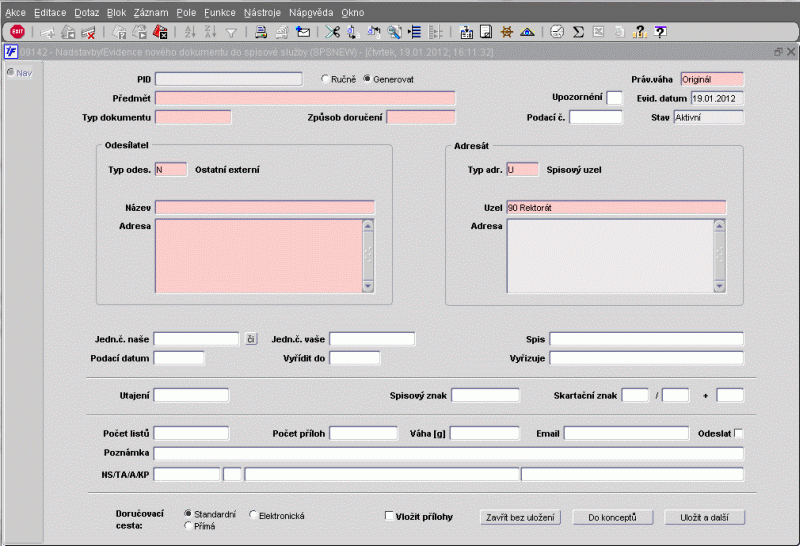The image size is (800, 546).
Task: Open the Nápověda menu
Action: 311,12
